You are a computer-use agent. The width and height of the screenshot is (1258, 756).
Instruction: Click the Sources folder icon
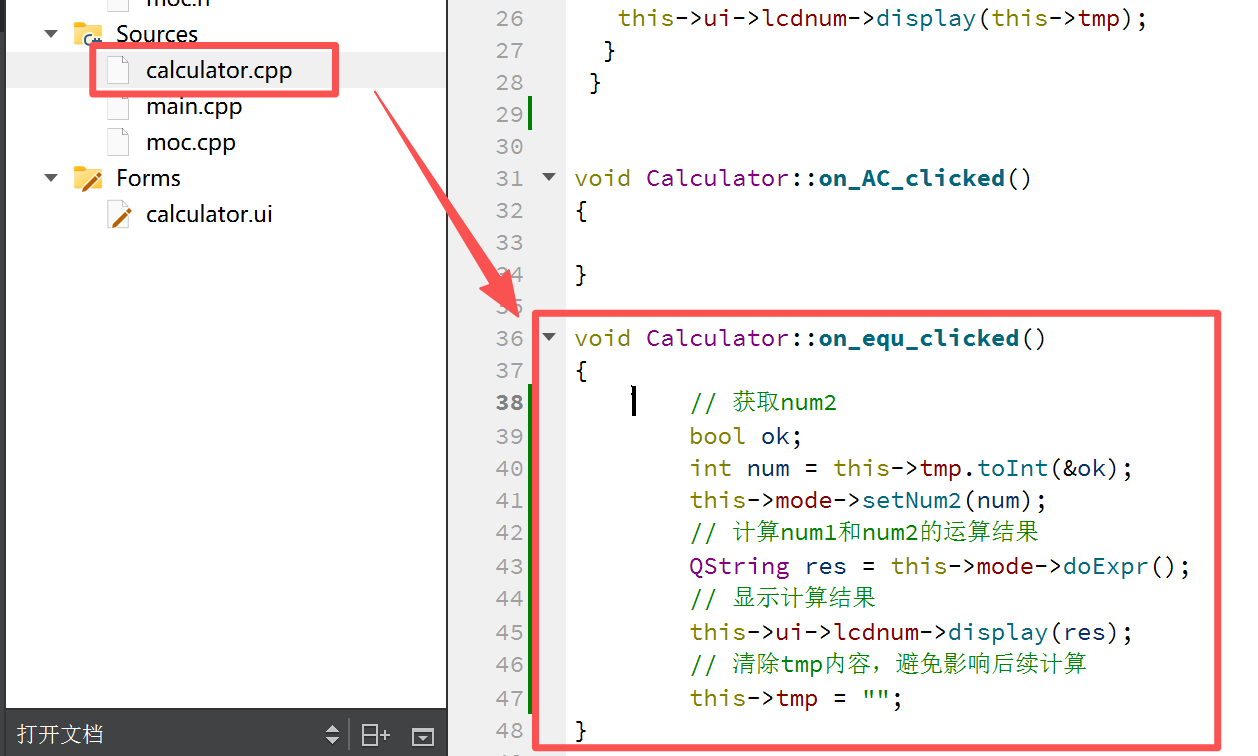[x=88, y=35]
